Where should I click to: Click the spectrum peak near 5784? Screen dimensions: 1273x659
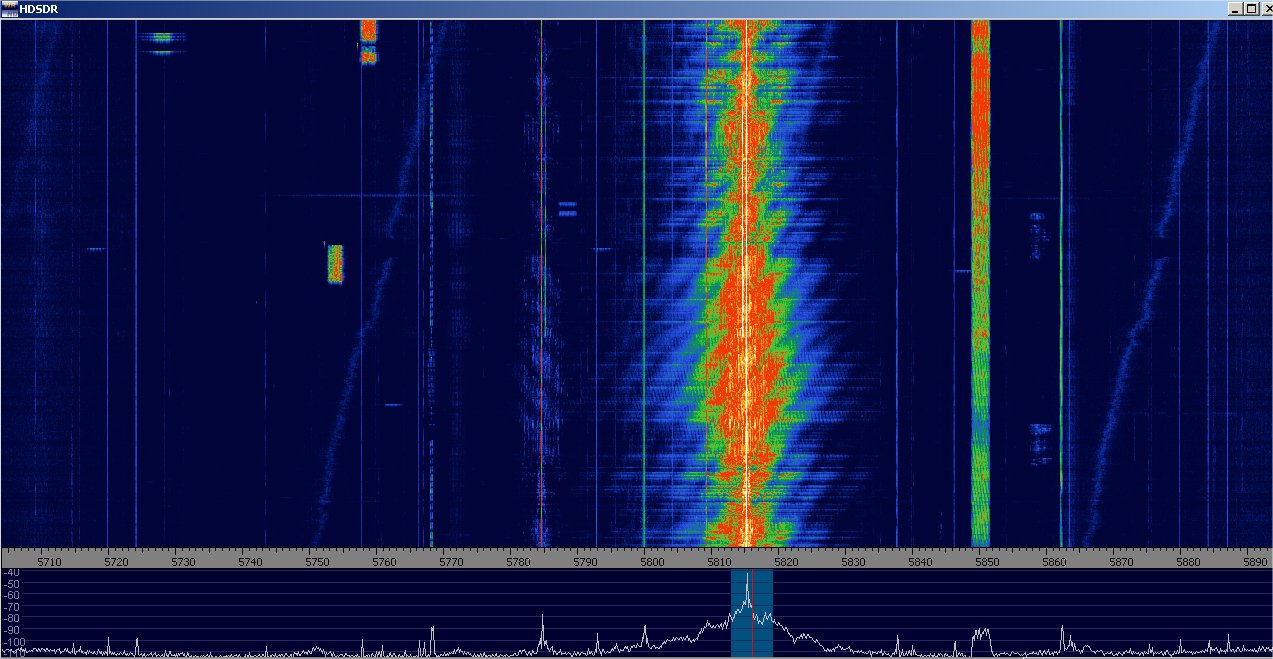[542, 632]
